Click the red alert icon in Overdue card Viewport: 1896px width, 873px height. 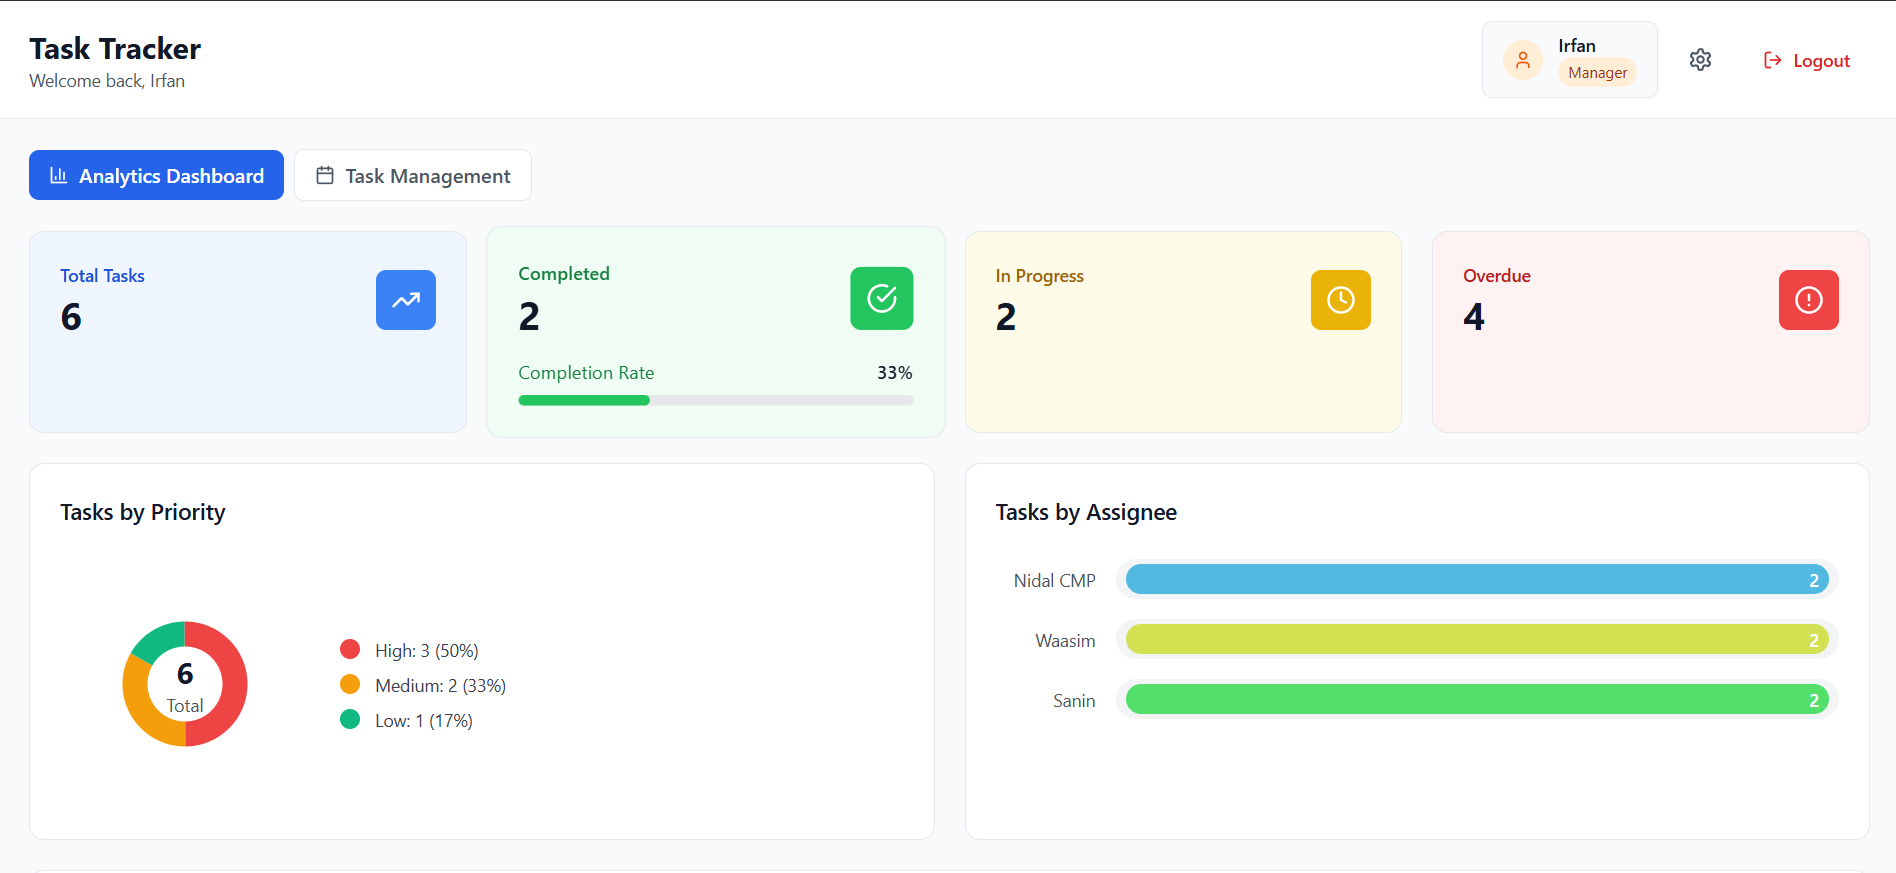pos(1809,300)
